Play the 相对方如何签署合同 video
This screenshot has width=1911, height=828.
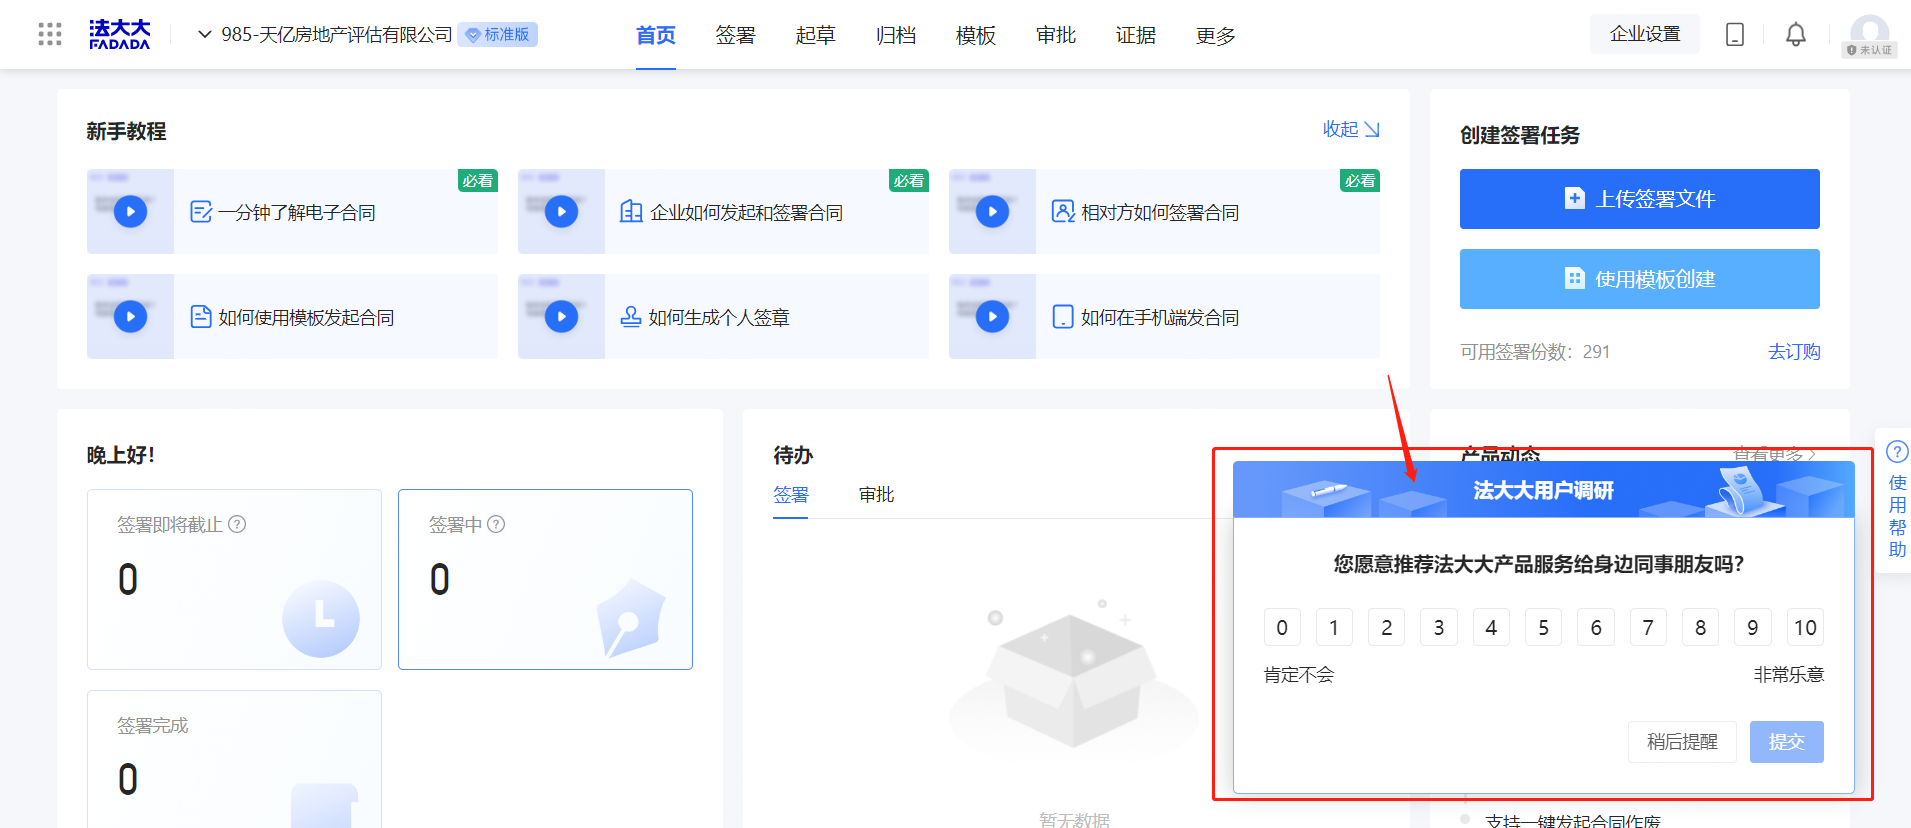pos(992,211)
